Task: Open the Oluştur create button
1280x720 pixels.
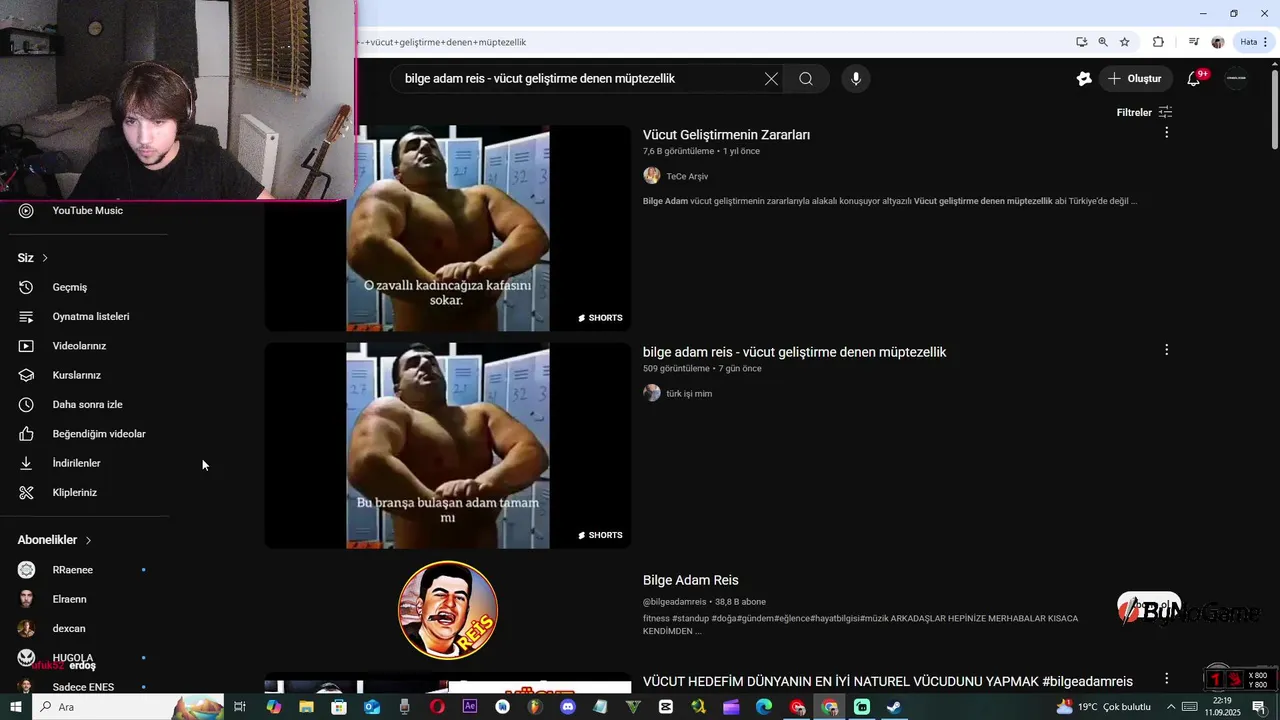Action: 1135,79
